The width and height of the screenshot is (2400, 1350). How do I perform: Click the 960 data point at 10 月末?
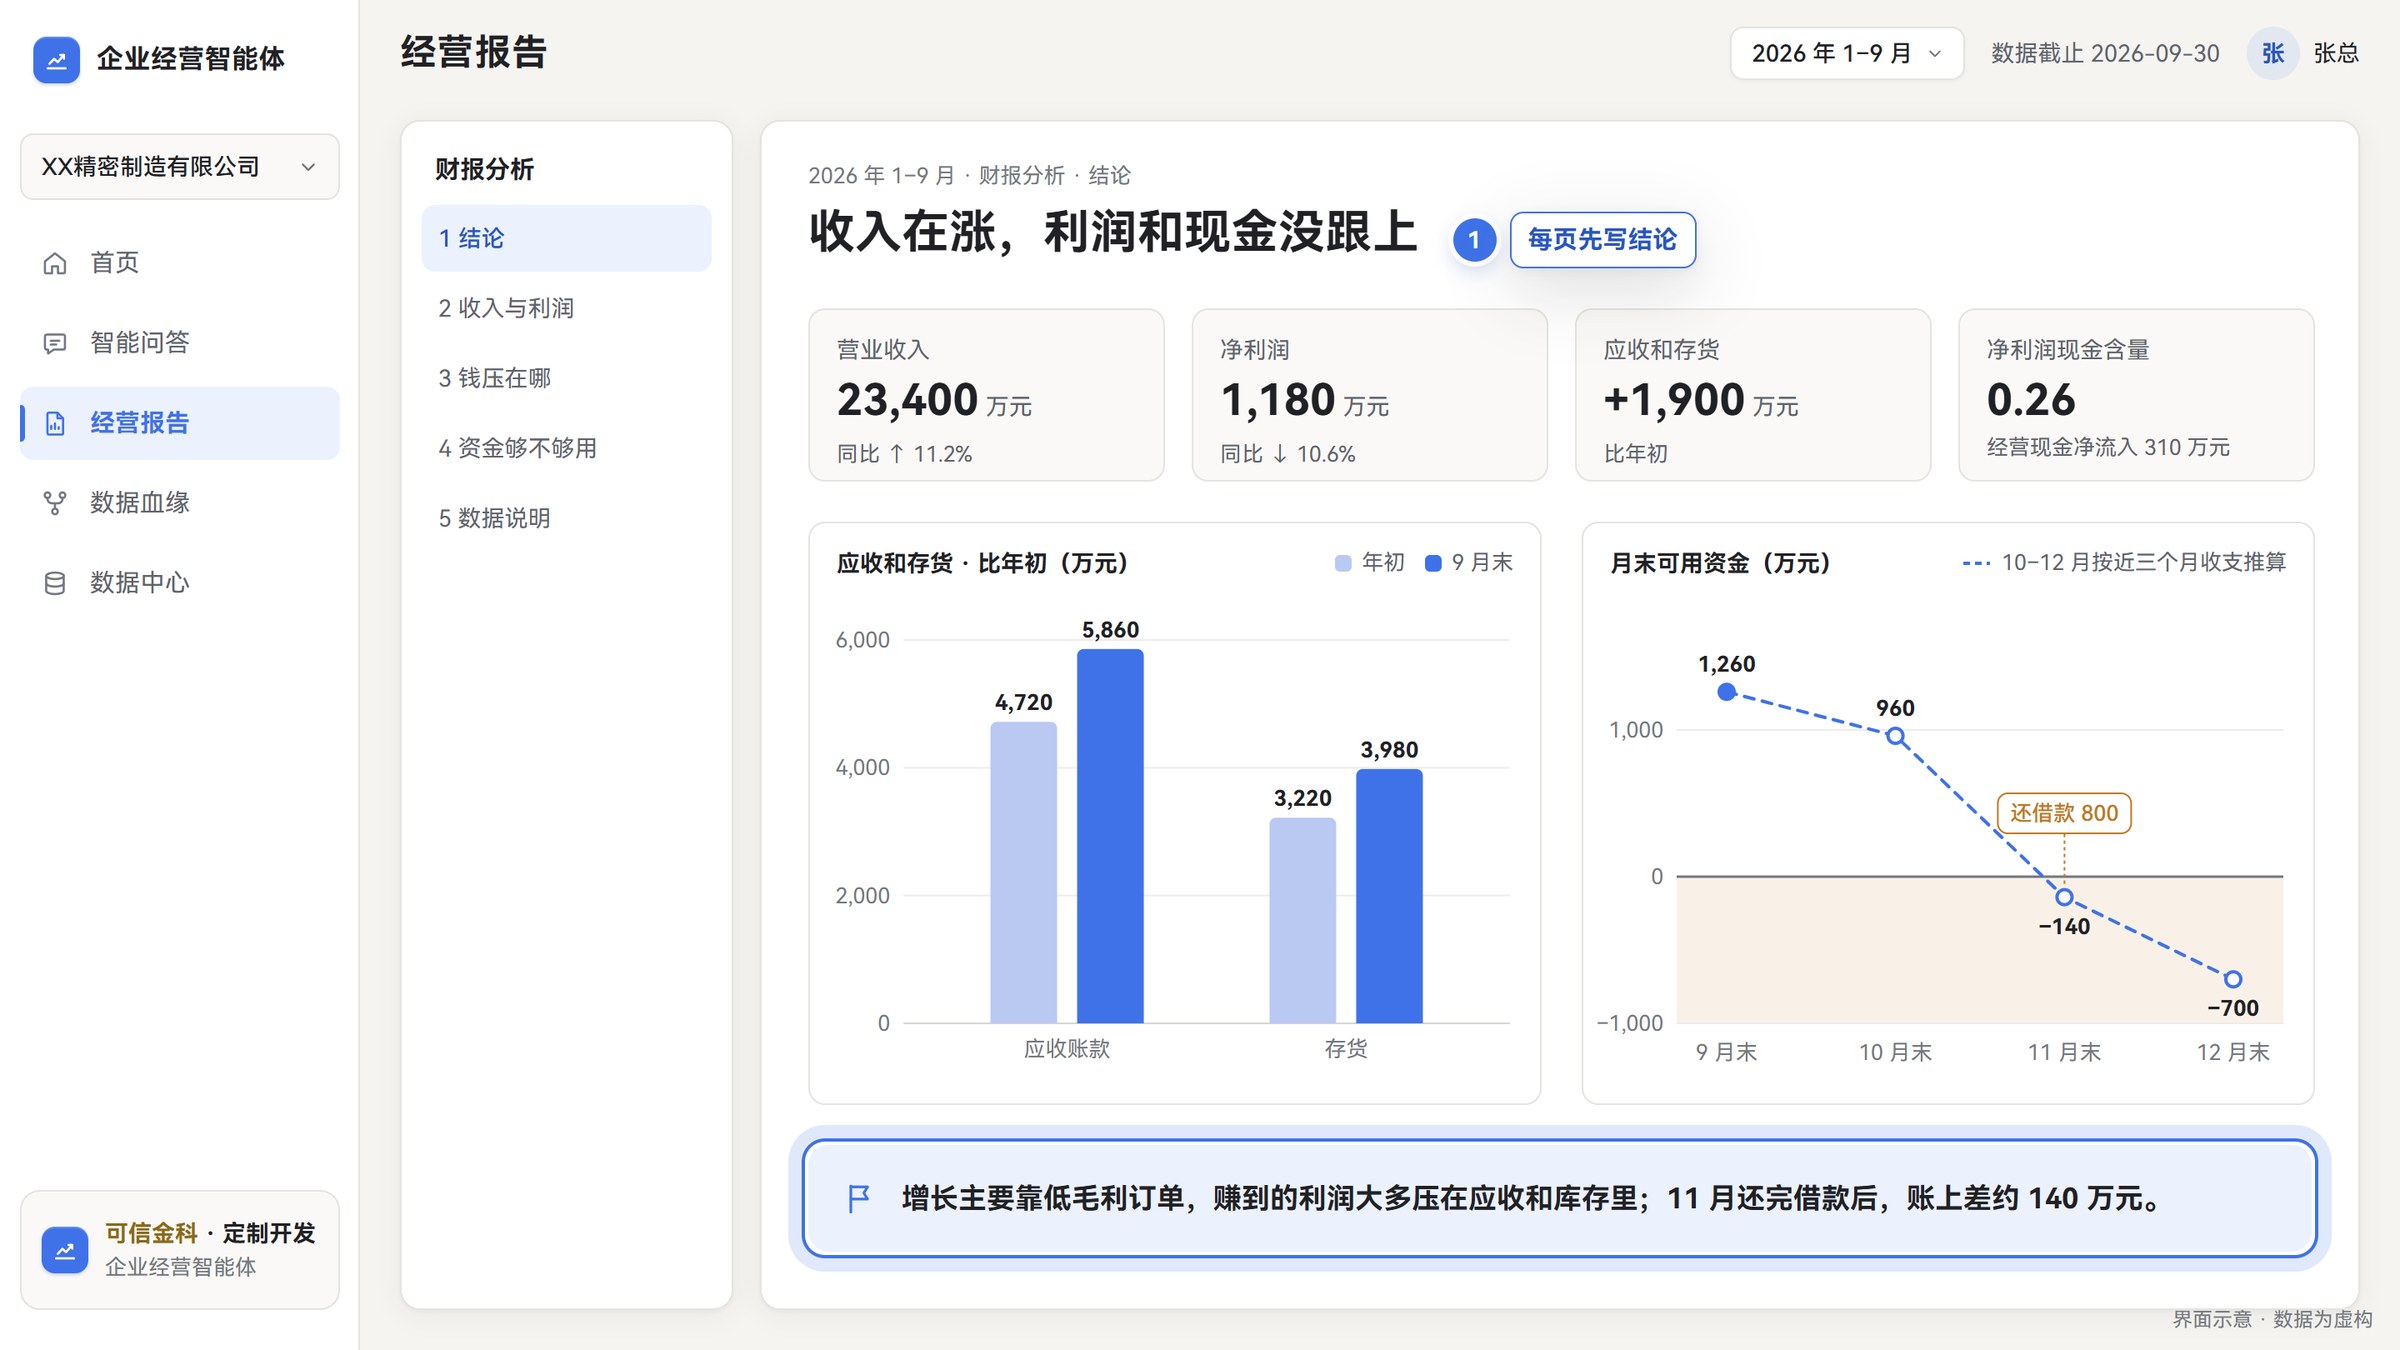(1895, 736)
